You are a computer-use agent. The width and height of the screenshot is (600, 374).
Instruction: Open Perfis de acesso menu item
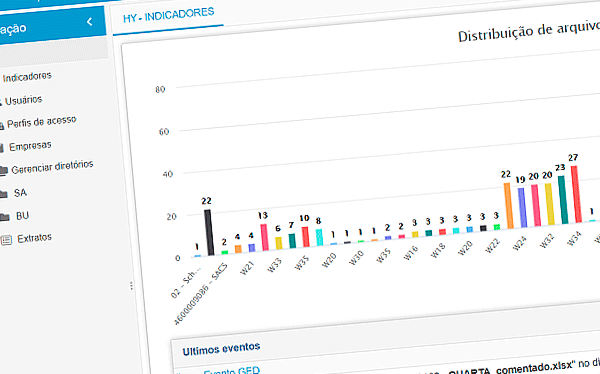41,122
